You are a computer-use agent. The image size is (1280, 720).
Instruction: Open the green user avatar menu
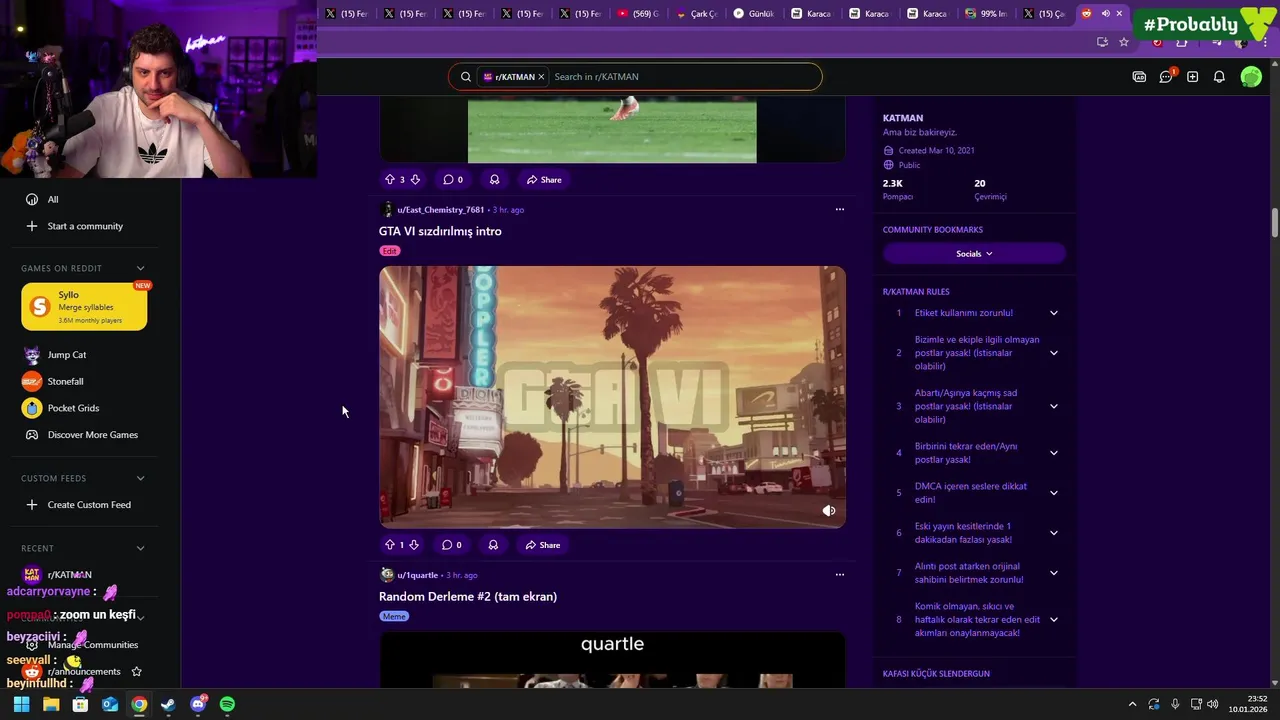[x=1251, y=77]
